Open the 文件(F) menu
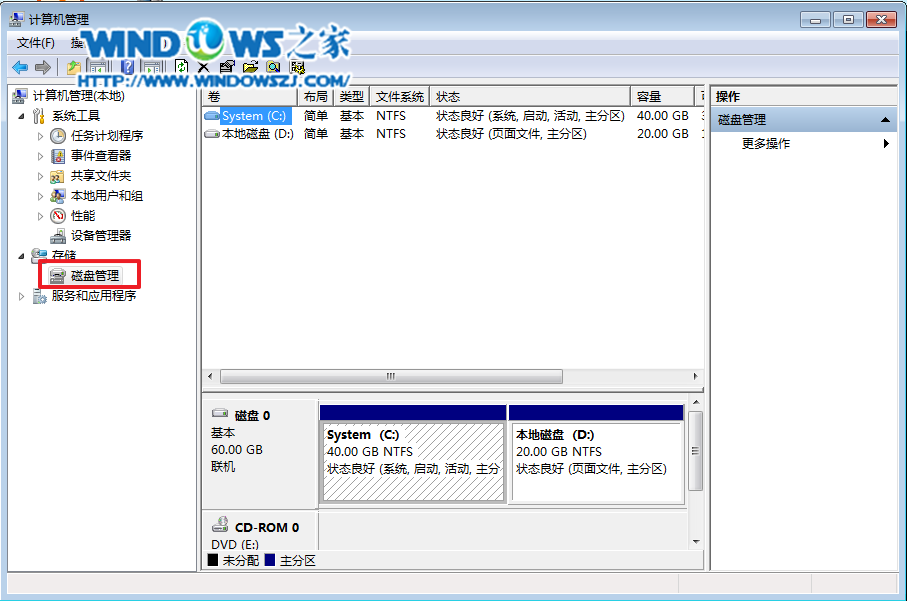This screenshot has height=601, width=907. point(36,43)
